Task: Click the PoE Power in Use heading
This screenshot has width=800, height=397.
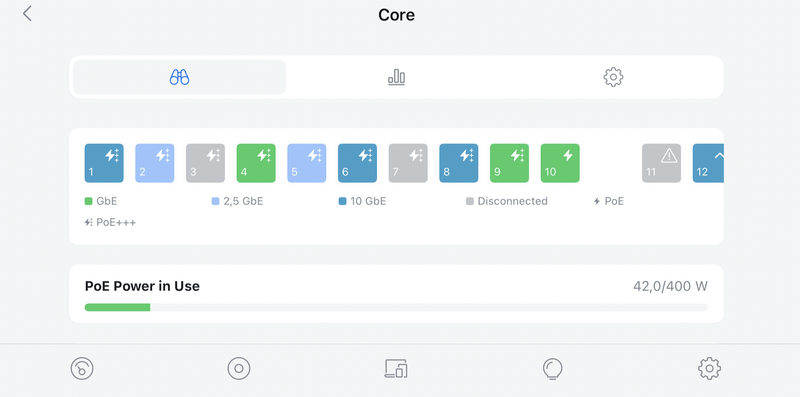Action: tap(142, 286)
